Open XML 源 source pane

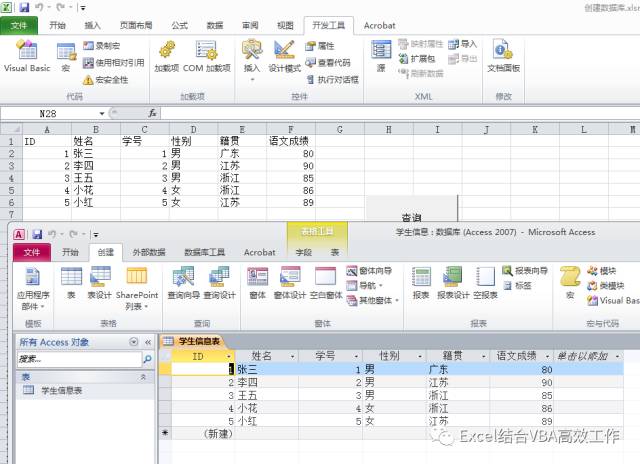(x=381, y=57)
